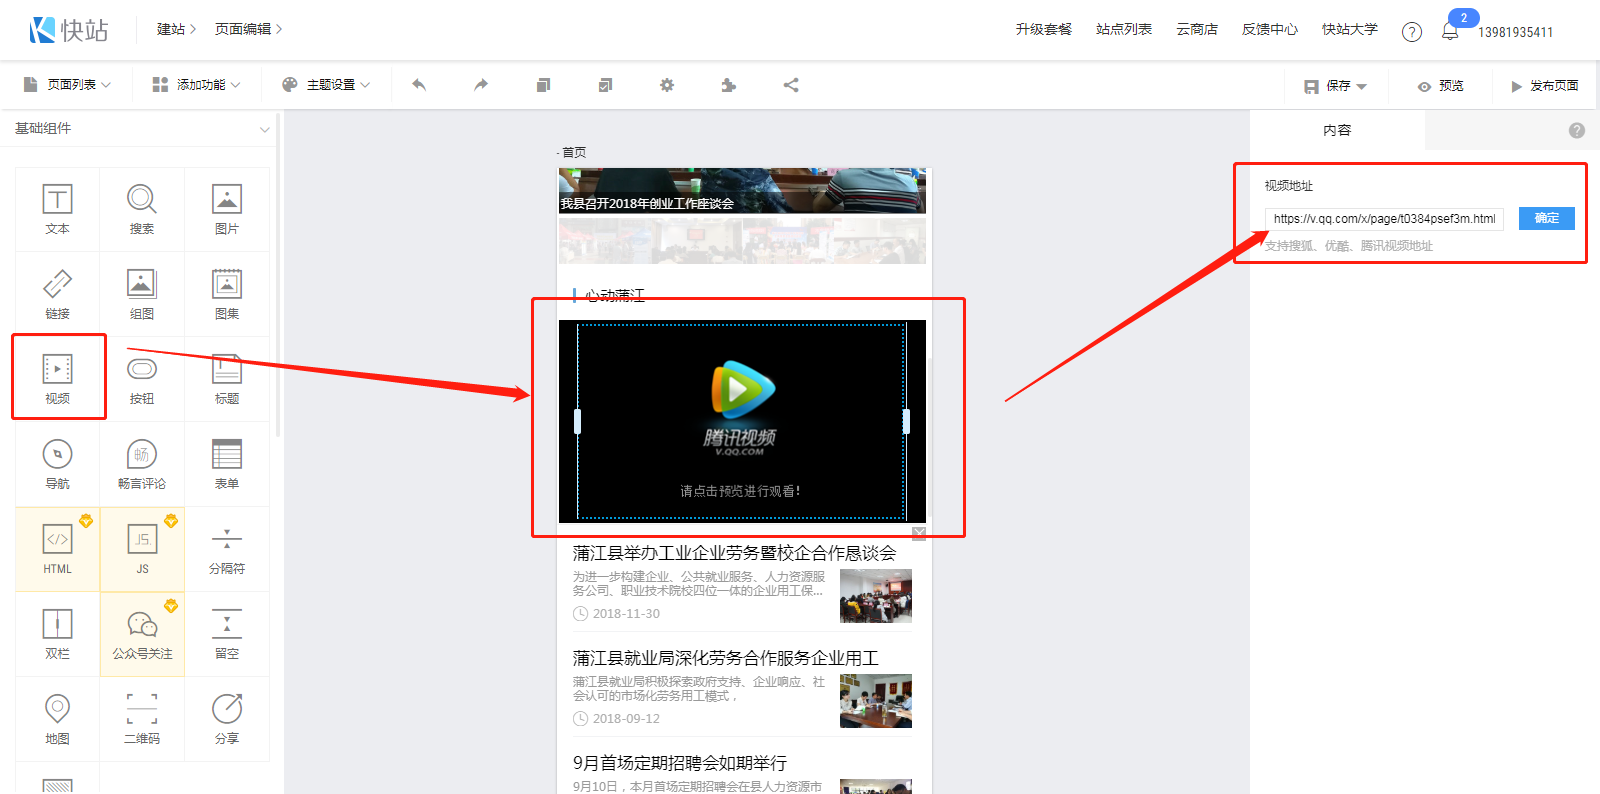
Task: Open the 保存 save dropdown
Action: point(1335,86)
